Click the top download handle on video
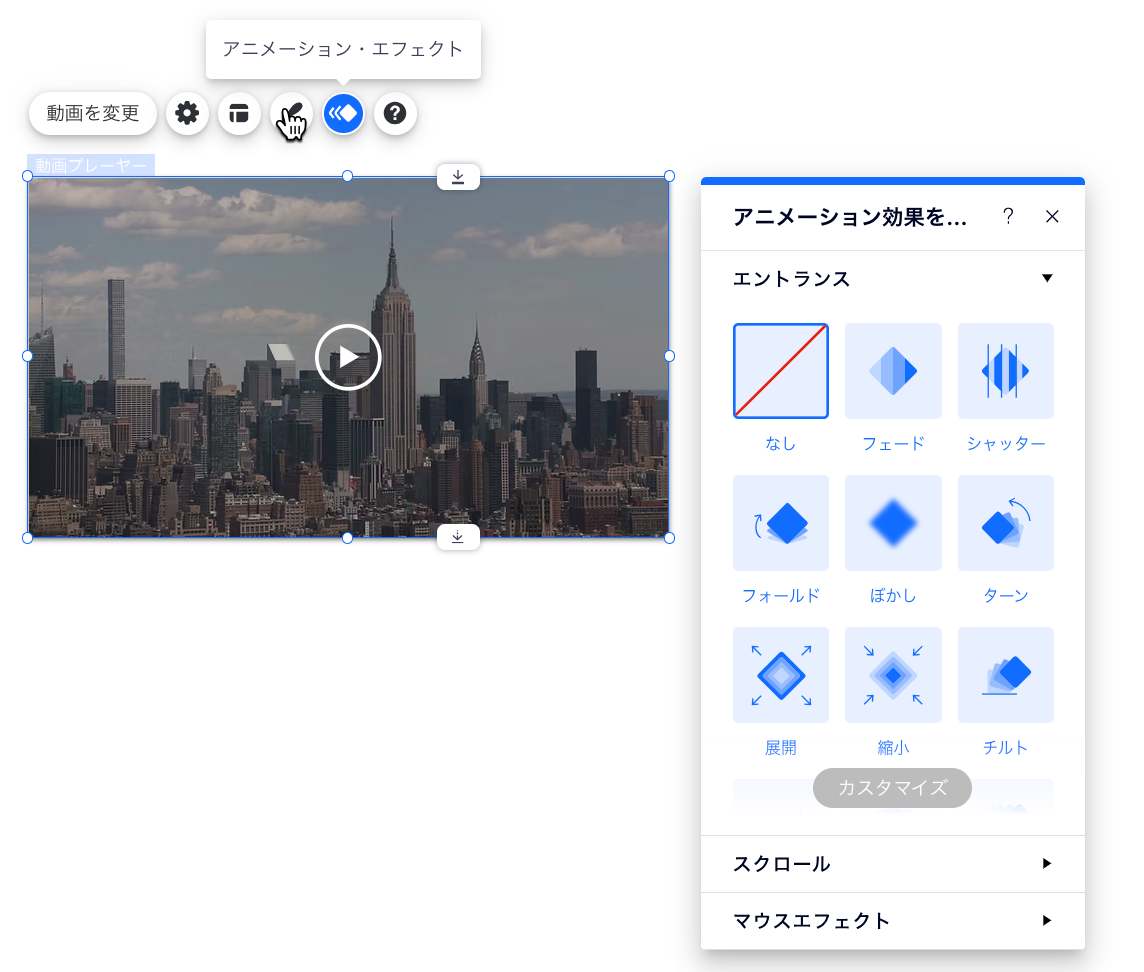1144x972 pixels. [458, 177]
